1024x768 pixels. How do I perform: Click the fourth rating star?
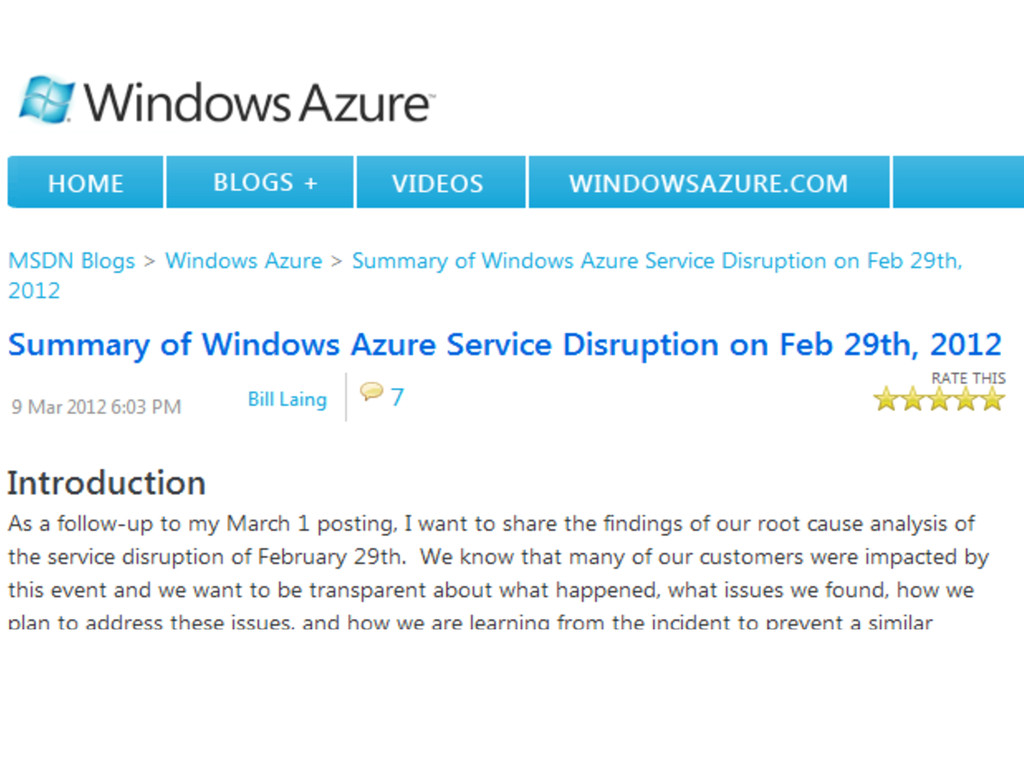pos(965,400)
